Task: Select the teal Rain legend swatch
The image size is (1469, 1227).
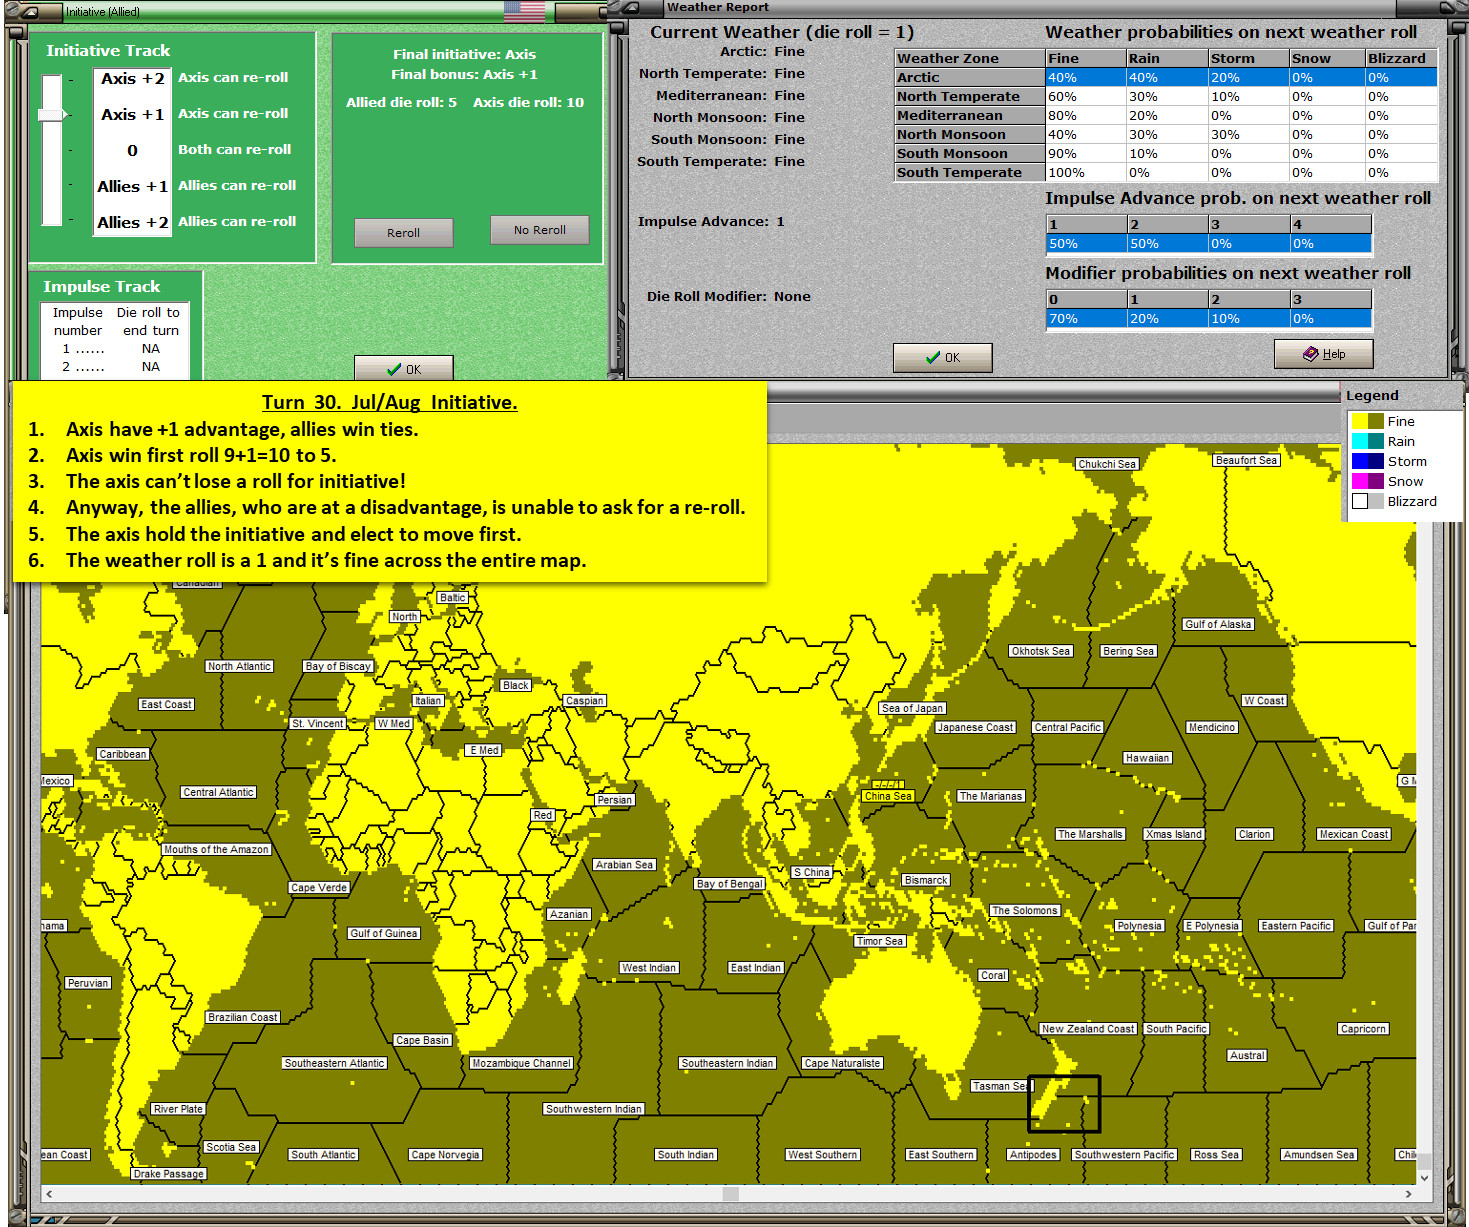Action: pos(1376,441)
